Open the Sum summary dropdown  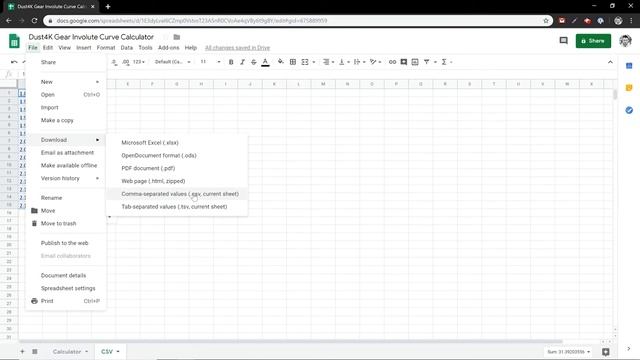click(x=569, y=352)
